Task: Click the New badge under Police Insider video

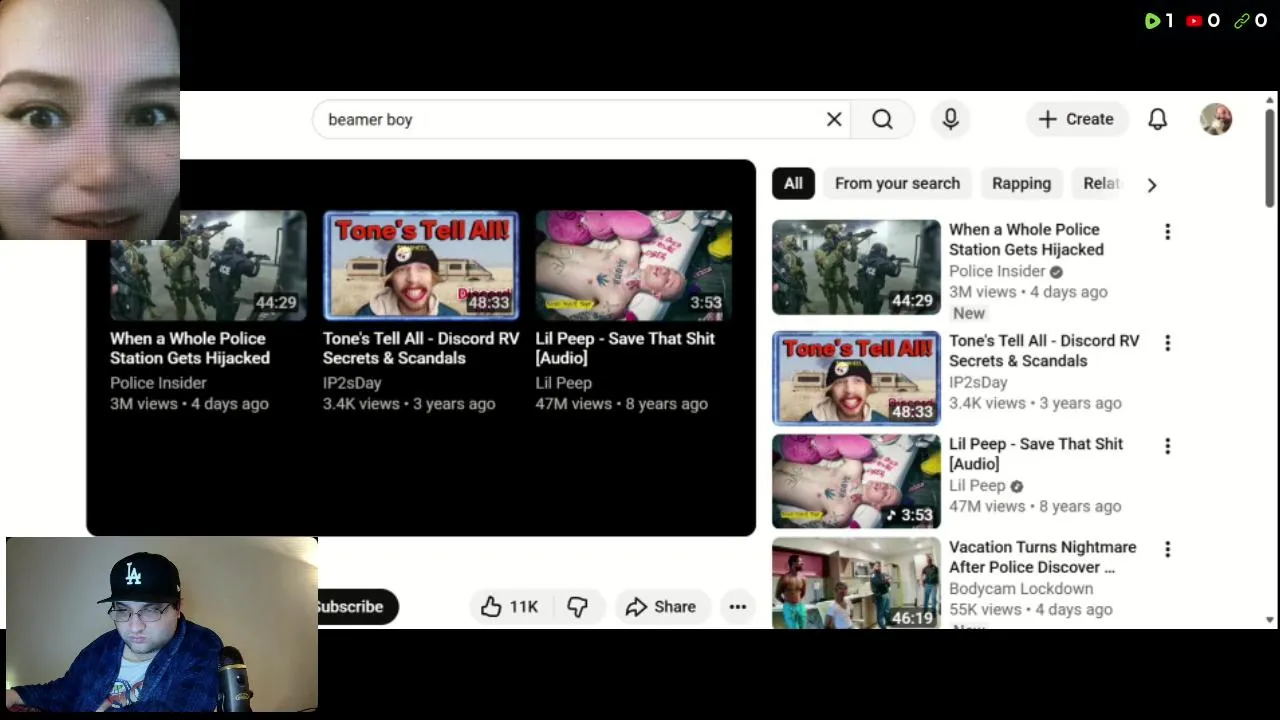Action: click(x=969, y=313)
